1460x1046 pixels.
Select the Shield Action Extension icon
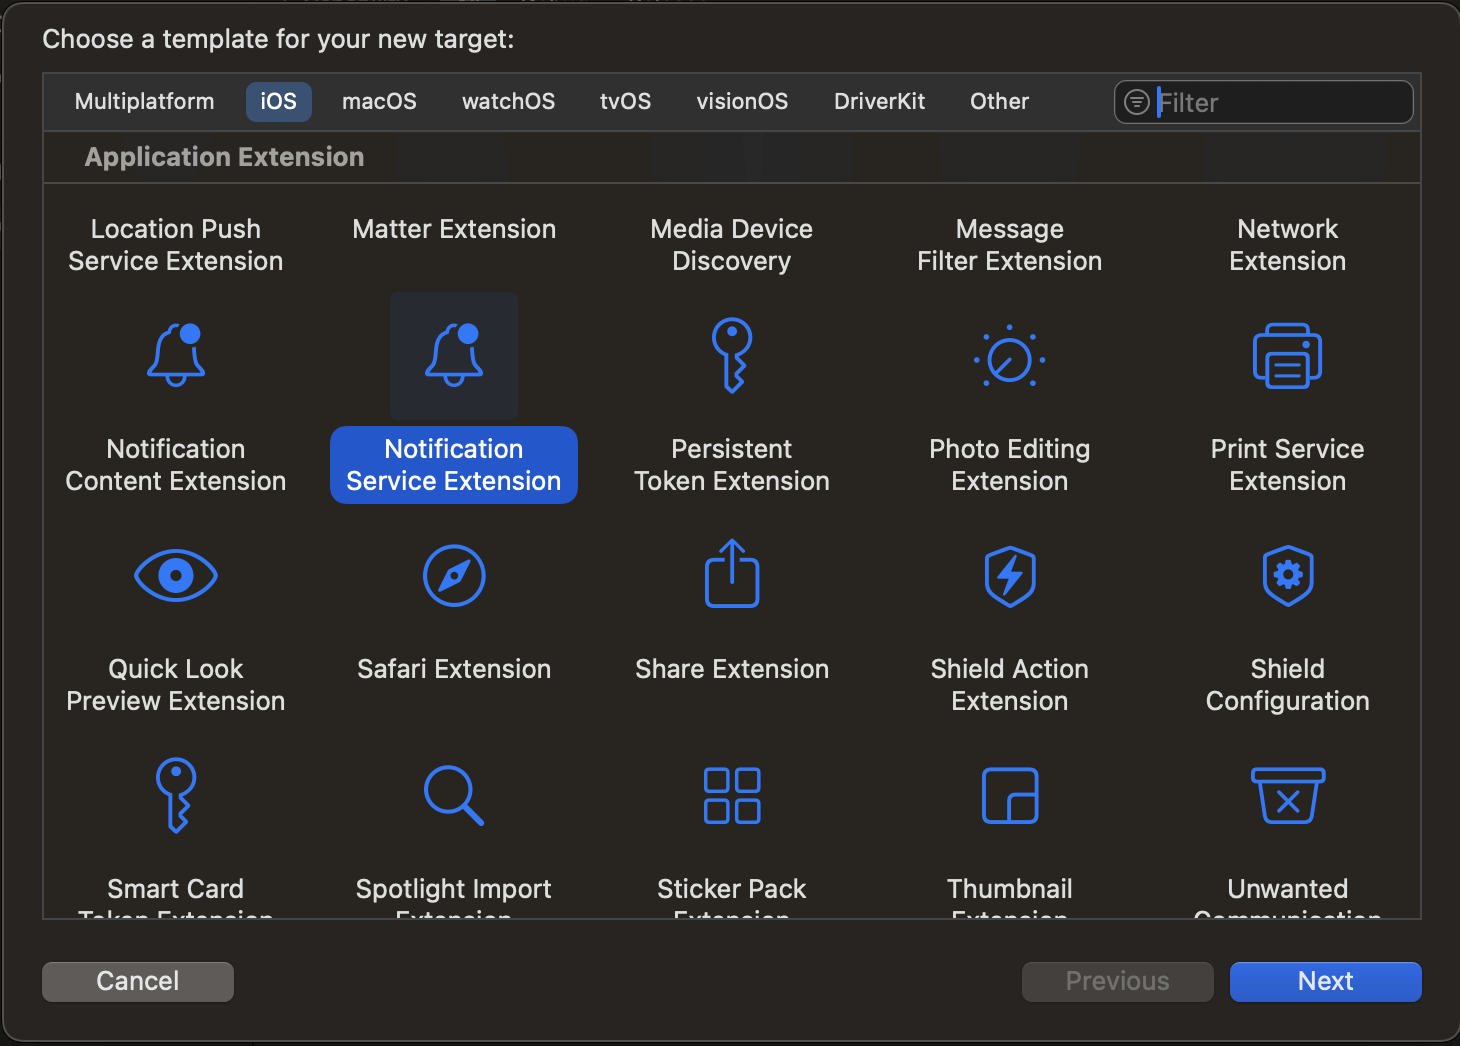pos(1009,576)
